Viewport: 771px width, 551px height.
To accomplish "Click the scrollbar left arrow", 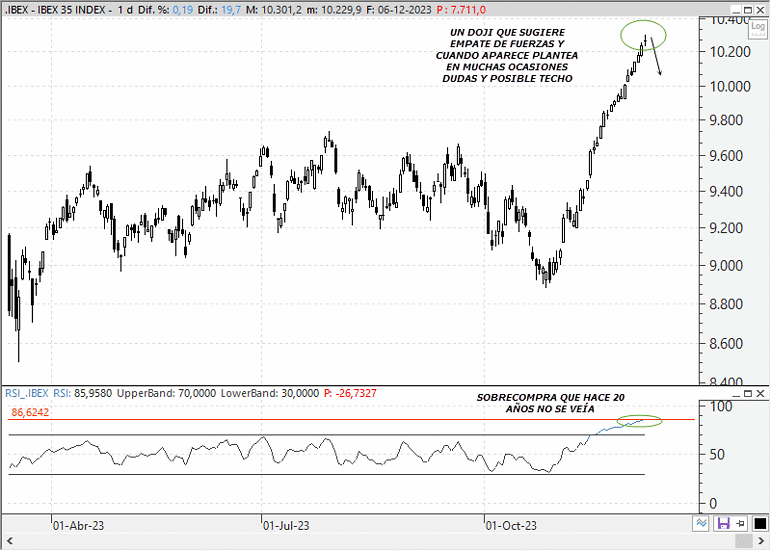I will coord(9,541).
